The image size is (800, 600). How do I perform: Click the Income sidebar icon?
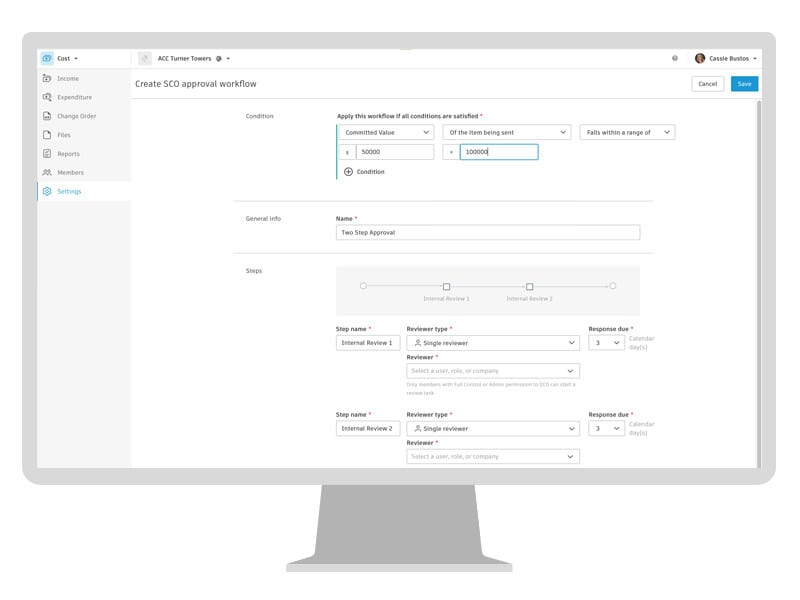(47, 78)
